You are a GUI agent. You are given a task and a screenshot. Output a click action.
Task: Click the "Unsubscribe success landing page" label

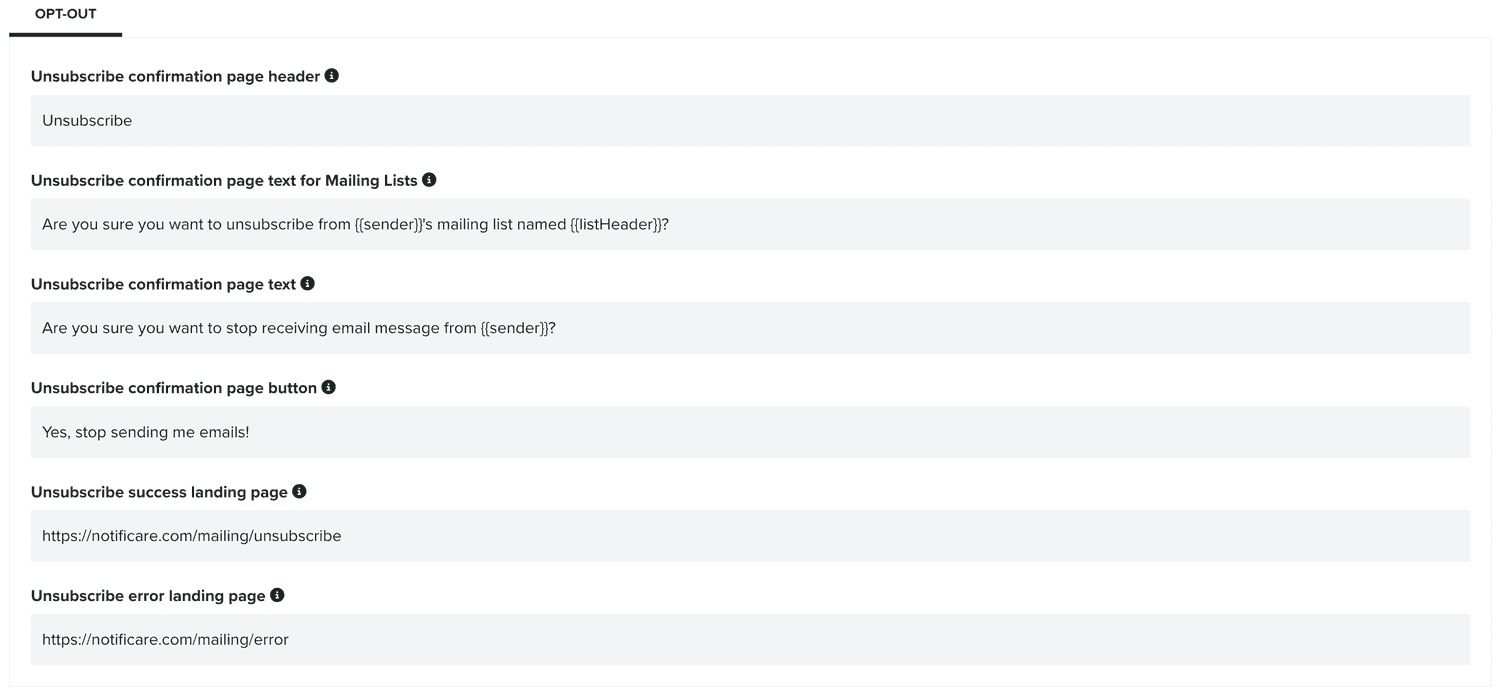click(159, 492)
